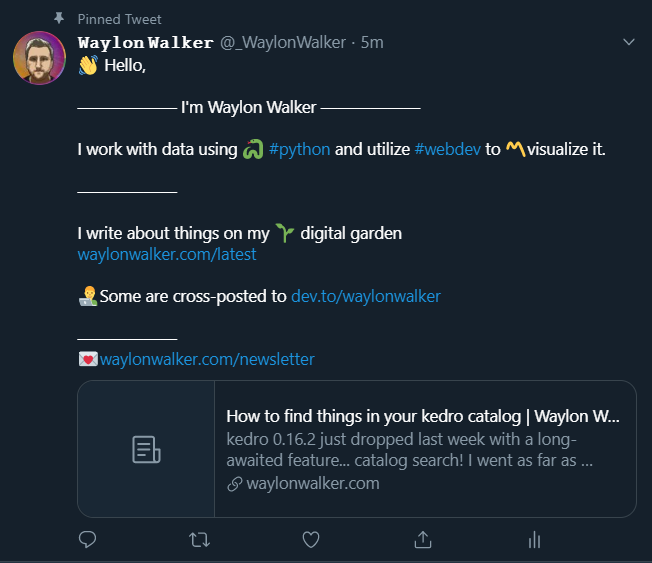Image resolution: width=652 pixels, height=563 pixels.
Task: Click waylonwalker.com domain in link card
Action: (312, 484)
